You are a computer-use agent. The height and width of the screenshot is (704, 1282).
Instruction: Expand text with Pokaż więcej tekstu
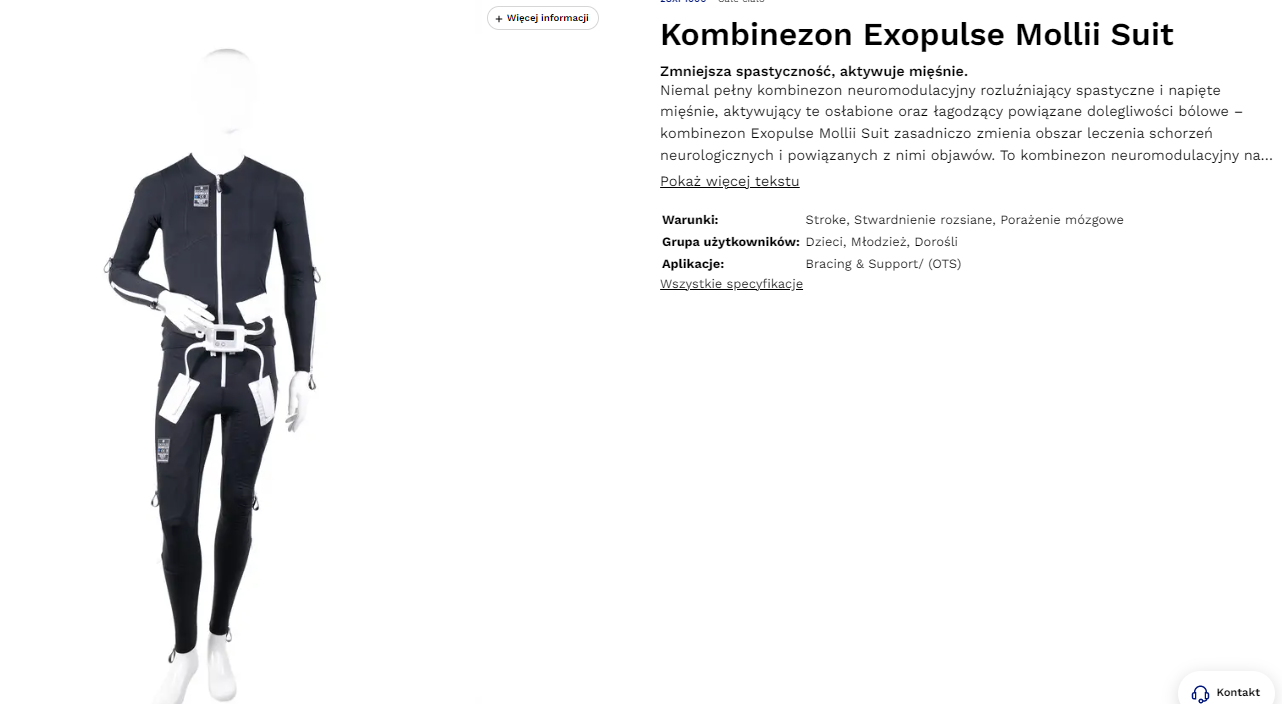click(x=730, y=181)
